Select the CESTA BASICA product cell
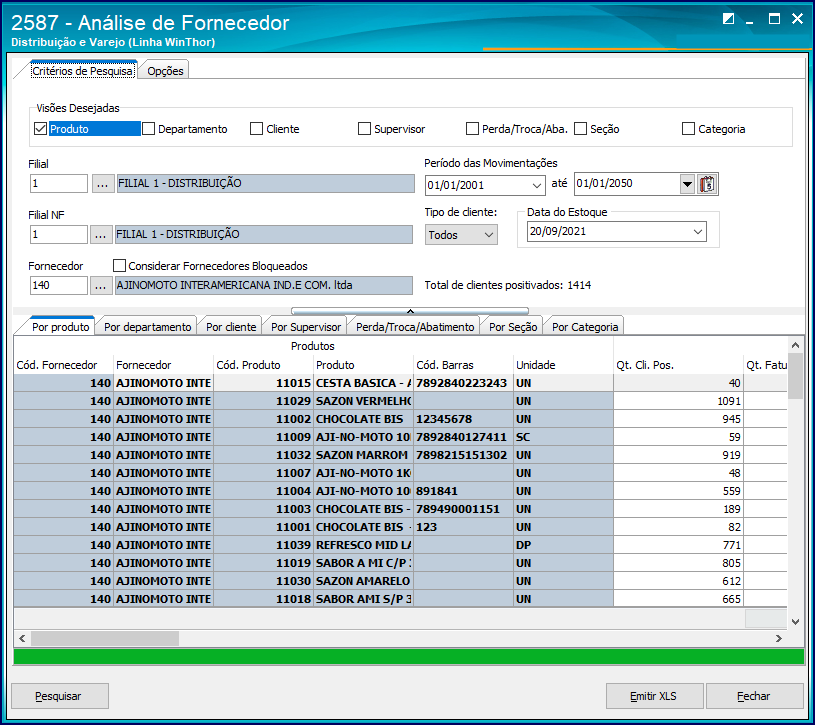815x725 pixels. (363, 383)
